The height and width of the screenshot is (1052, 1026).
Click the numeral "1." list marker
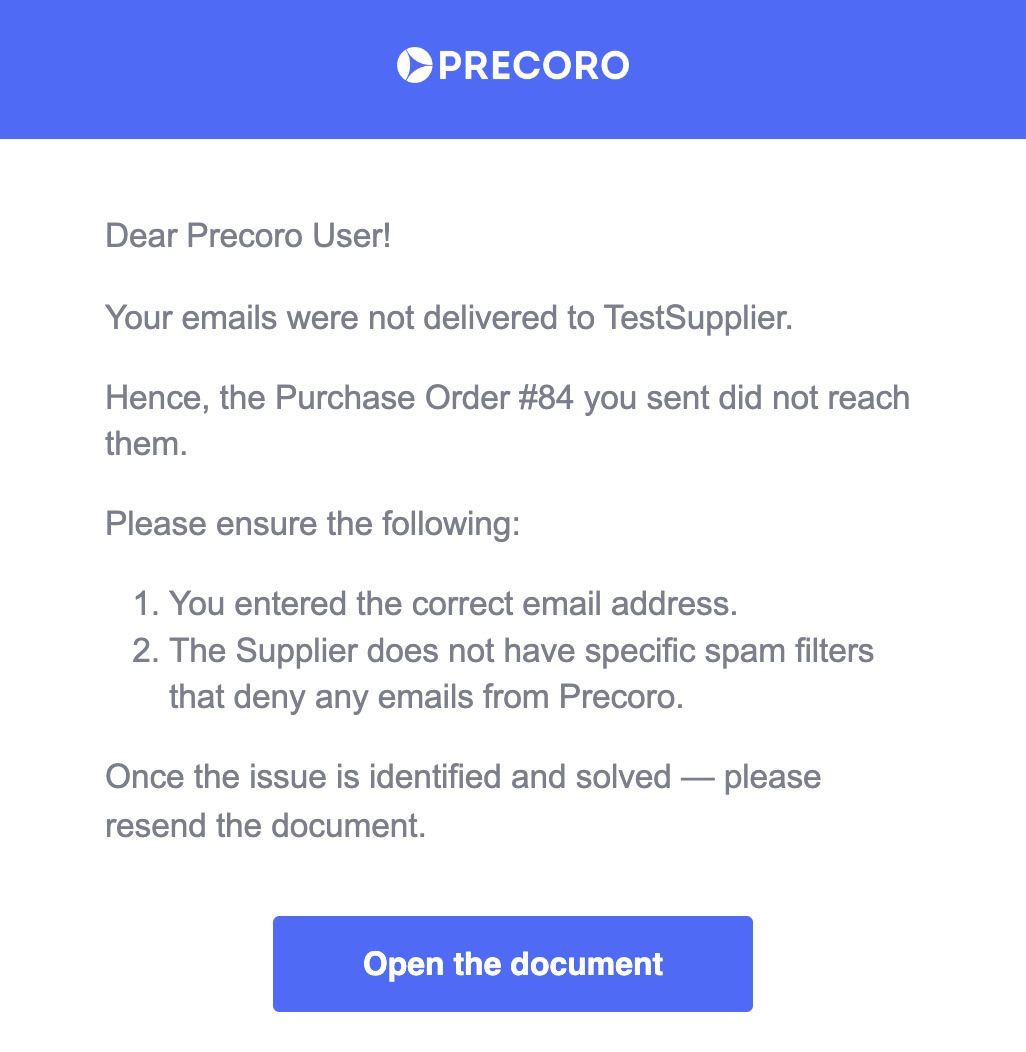(x=146, y=604)
